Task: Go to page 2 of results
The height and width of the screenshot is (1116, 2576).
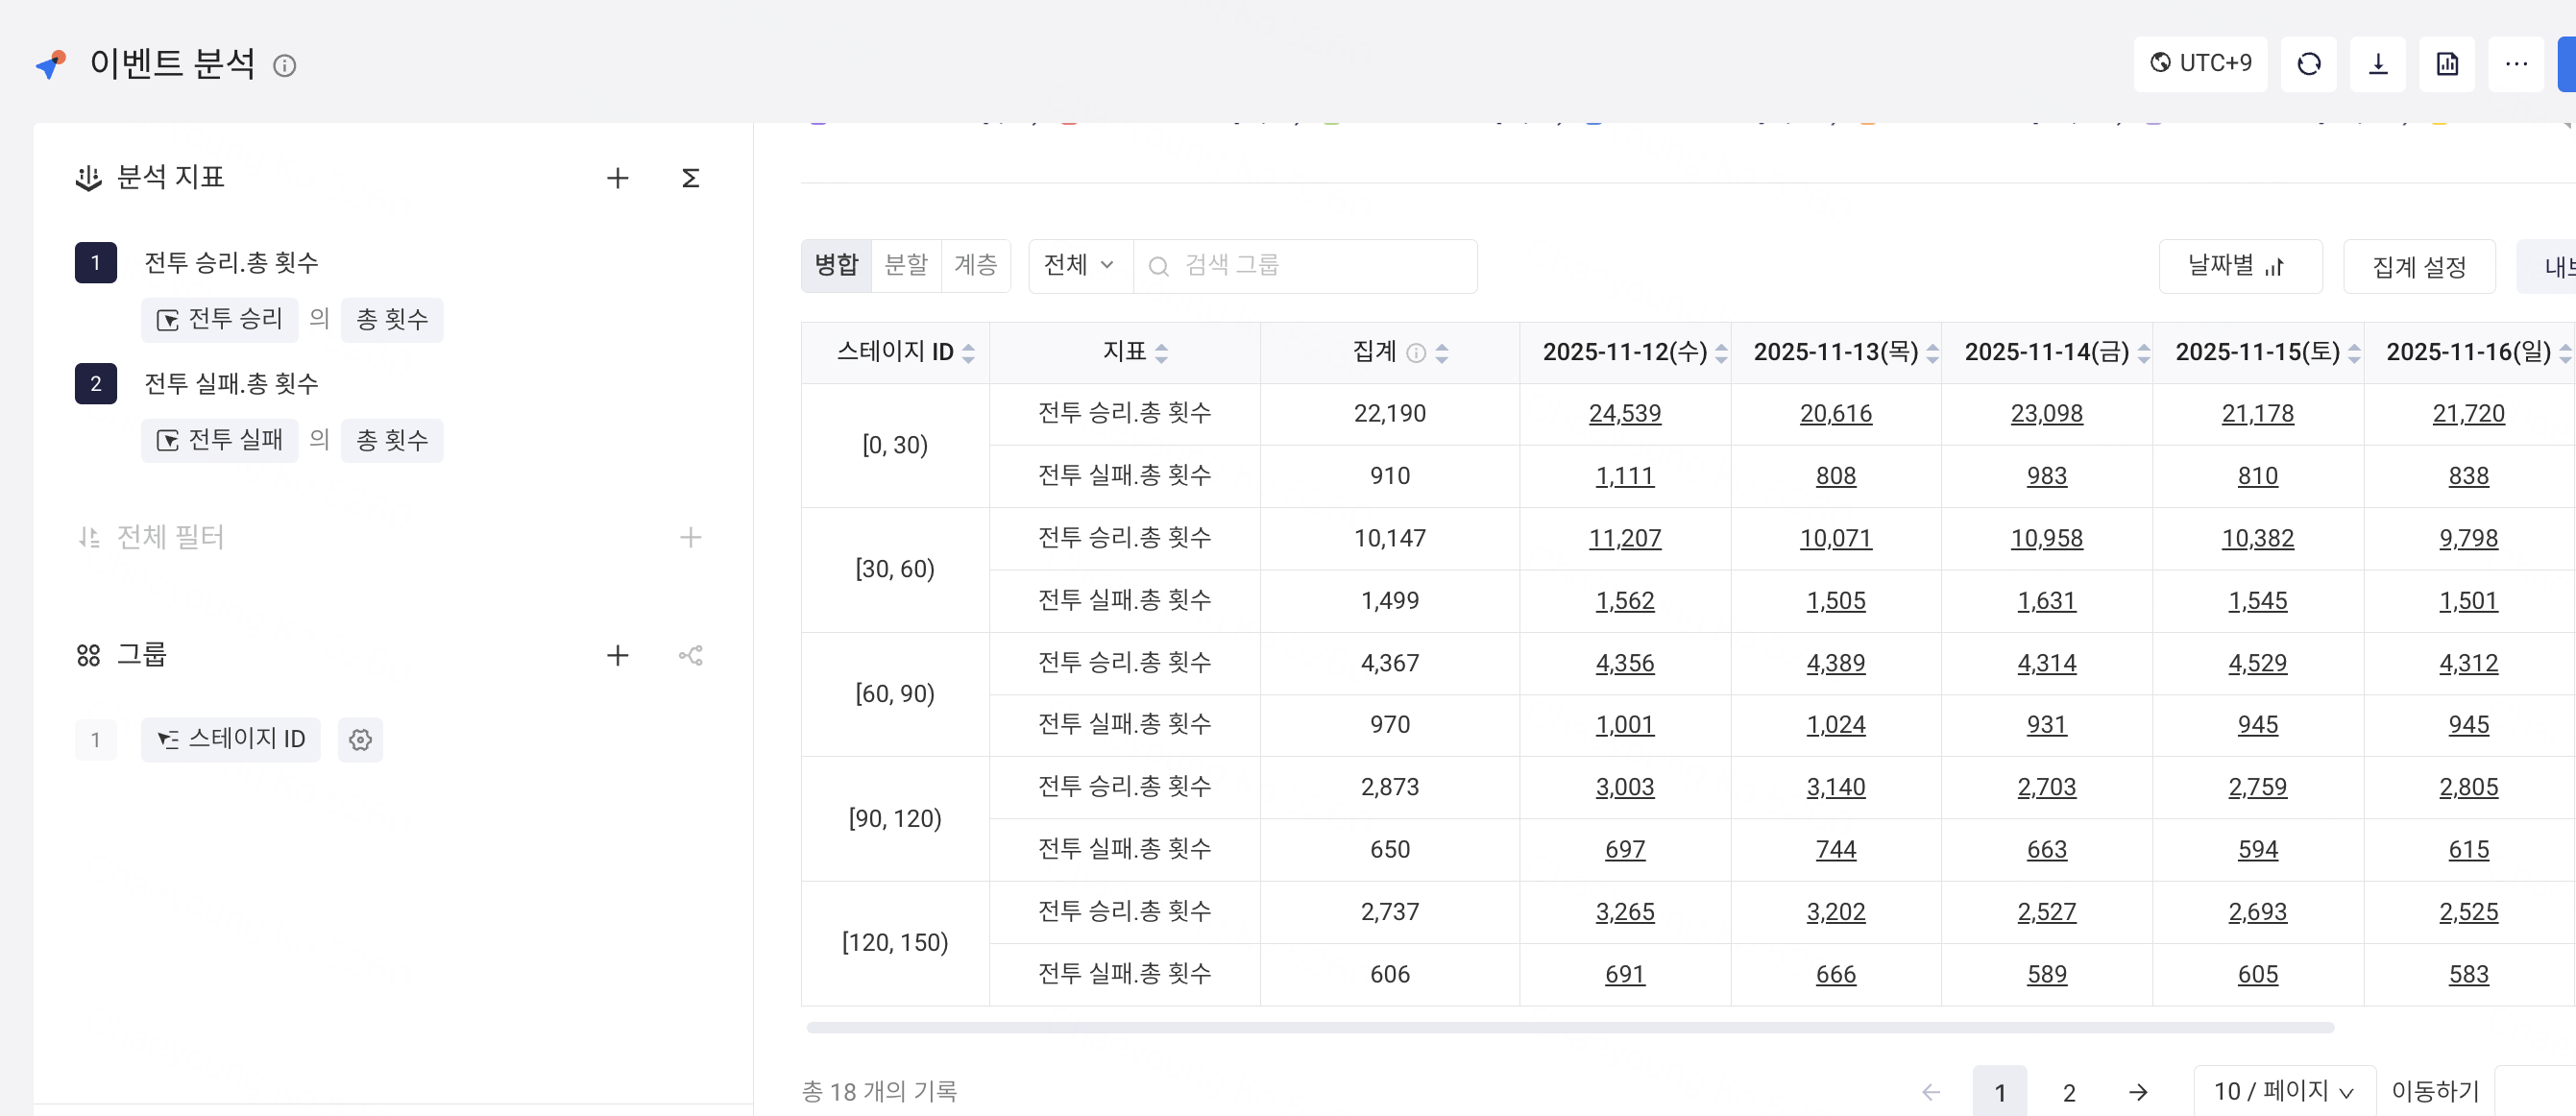Action: 2068,1092
